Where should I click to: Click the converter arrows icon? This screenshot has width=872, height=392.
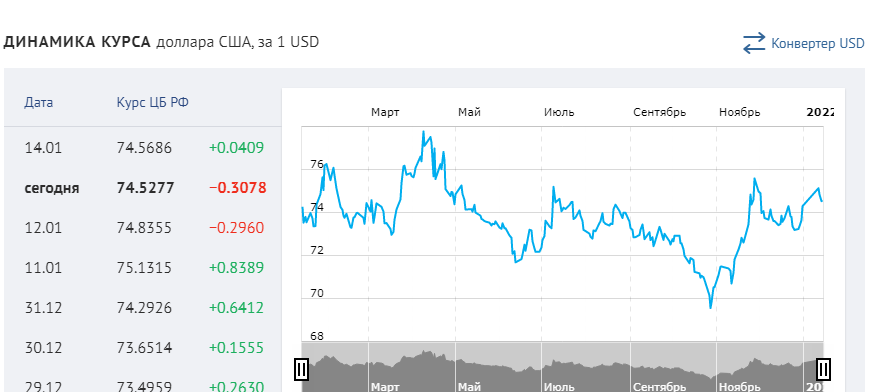(754, 43)
